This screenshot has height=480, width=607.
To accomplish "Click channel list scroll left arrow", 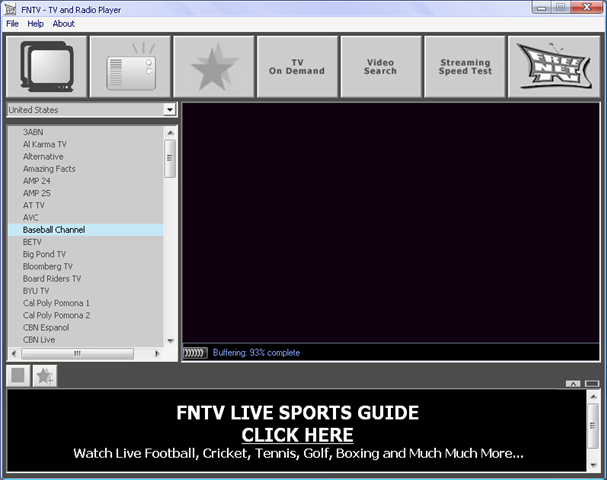I will tap(14, 353).
